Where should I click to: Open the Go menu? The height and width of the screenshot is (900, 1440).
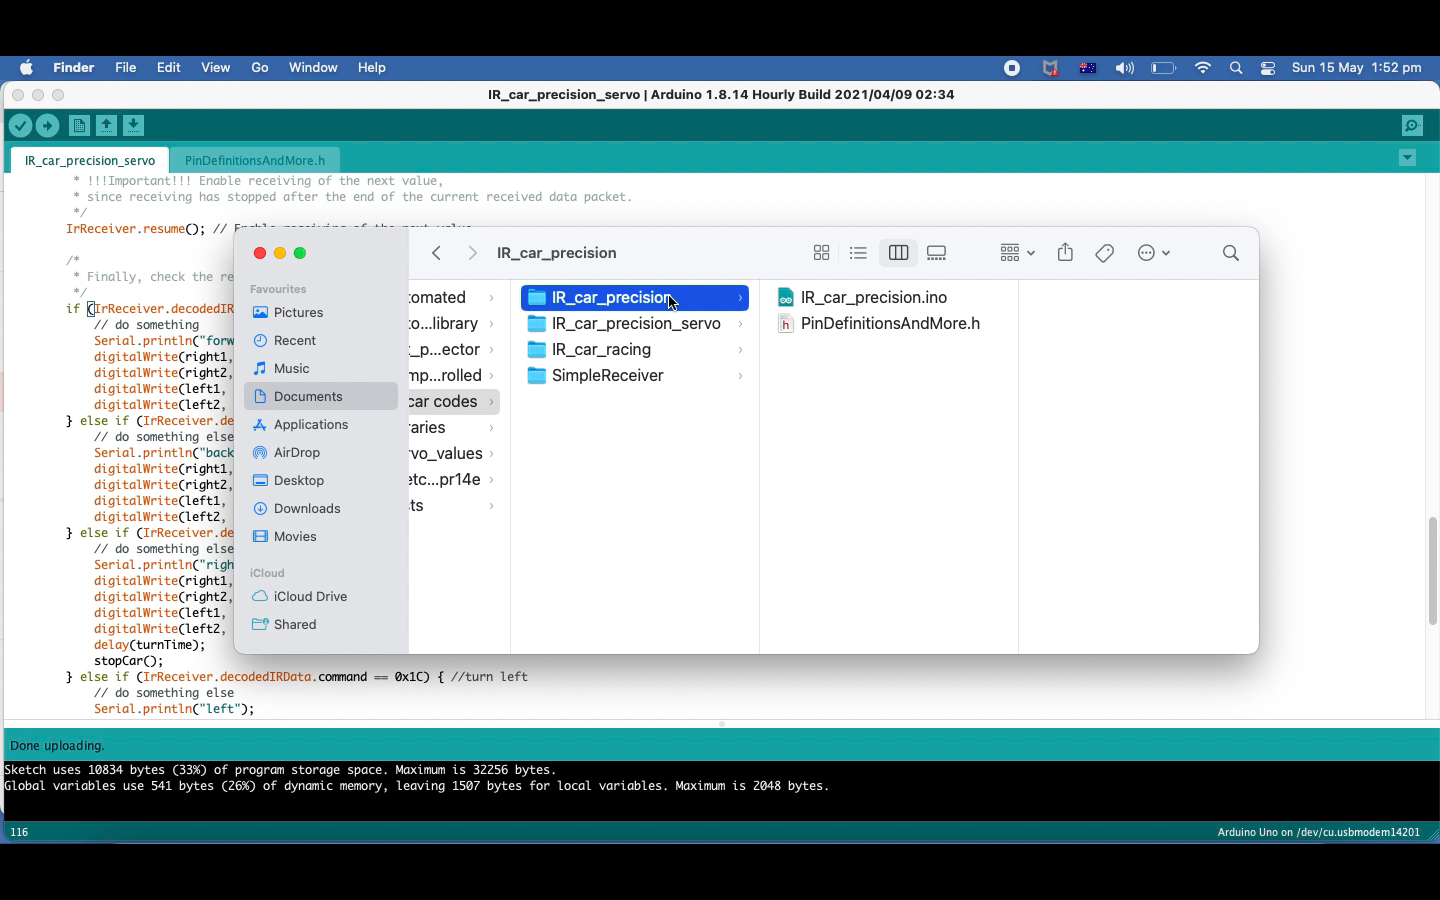coord(260,68)
